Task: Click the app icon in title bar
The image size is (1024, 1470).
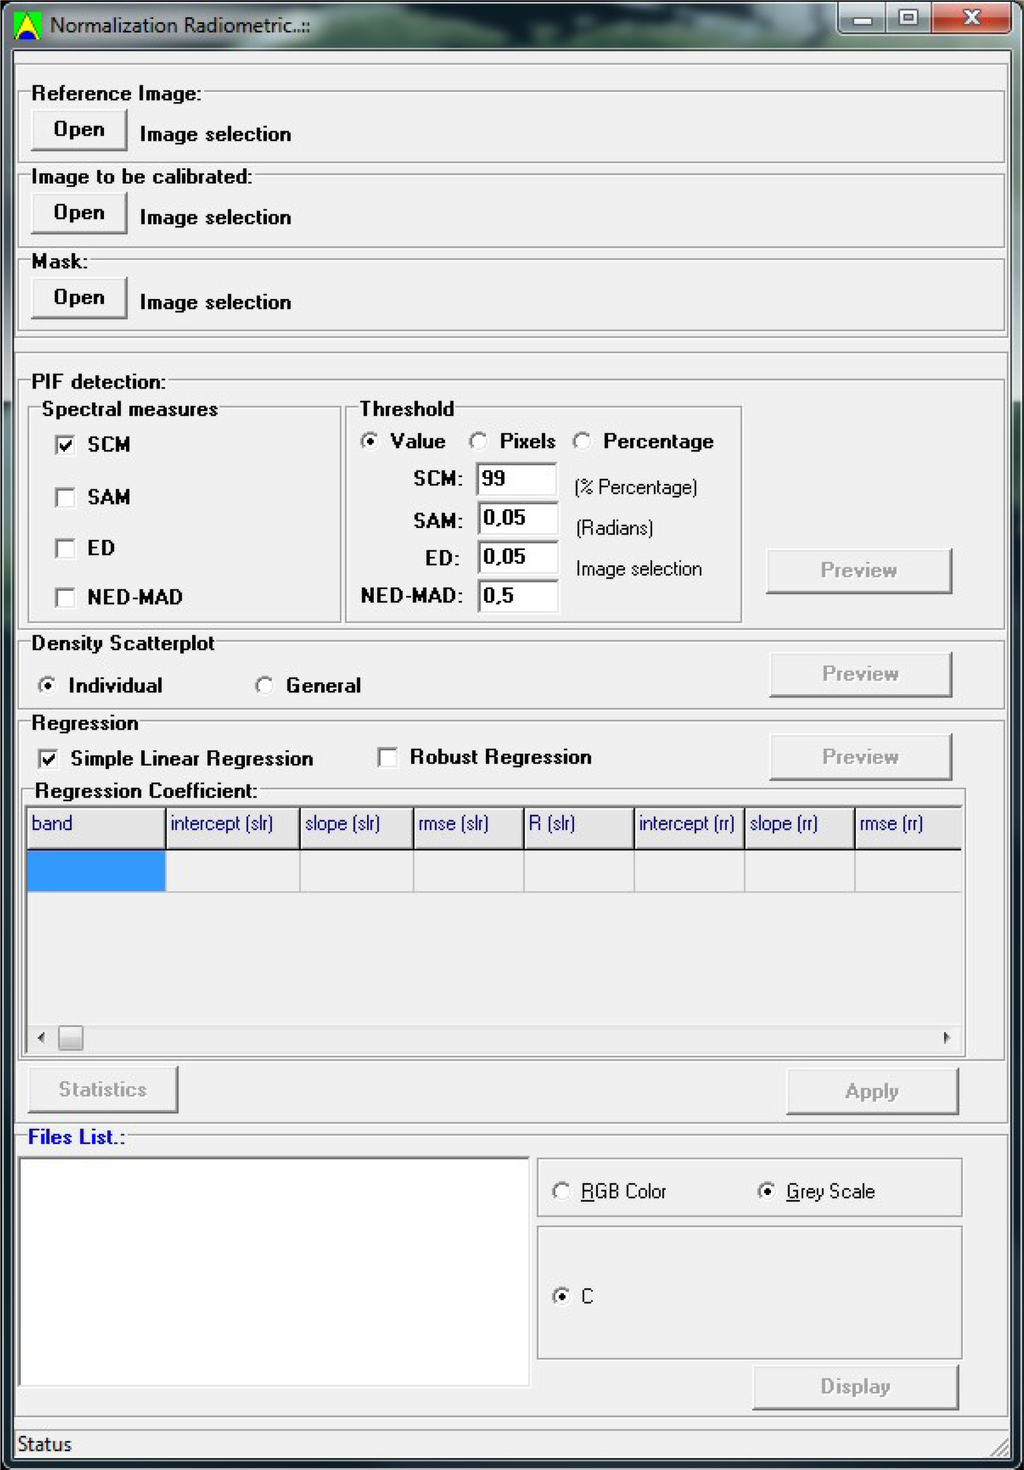Action: [27, 25]
